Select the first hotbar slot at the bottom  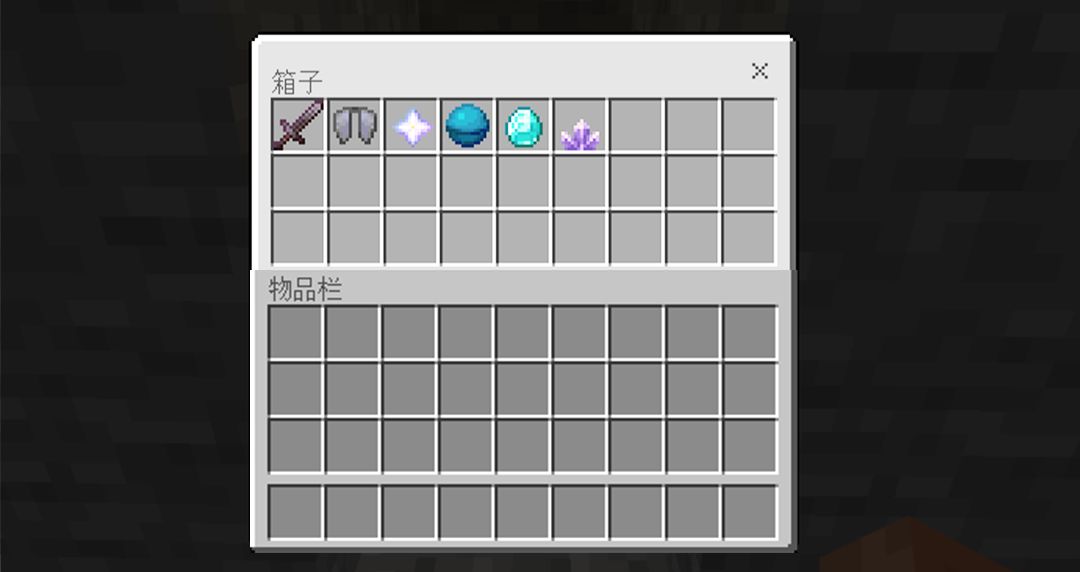tap(295, 512)
